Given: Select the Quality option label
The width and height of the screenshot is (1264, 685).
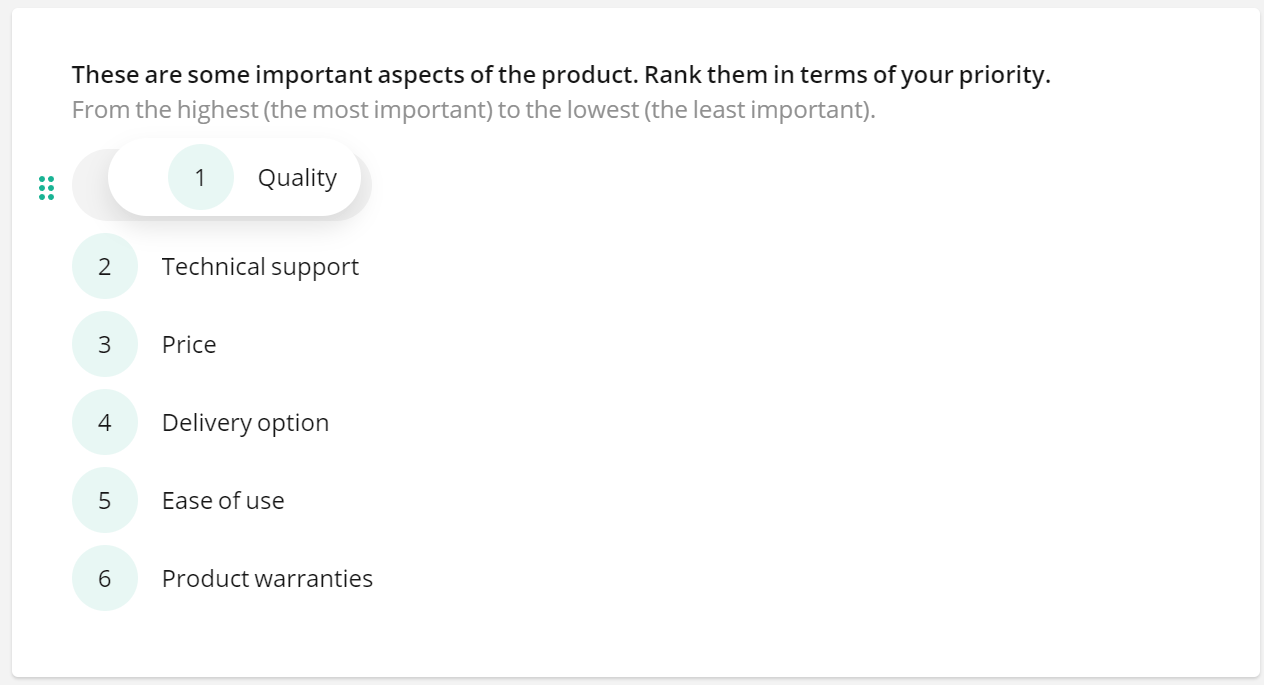Looking at the screenshot, I should pos(297,177).
